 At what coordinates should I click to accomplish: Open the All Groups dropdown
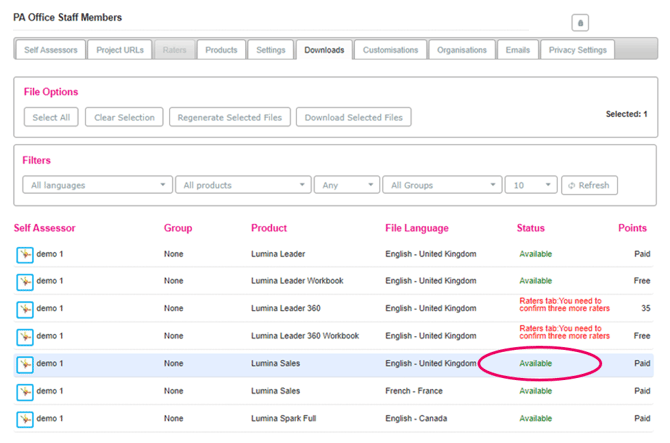(x=442, y=185)
